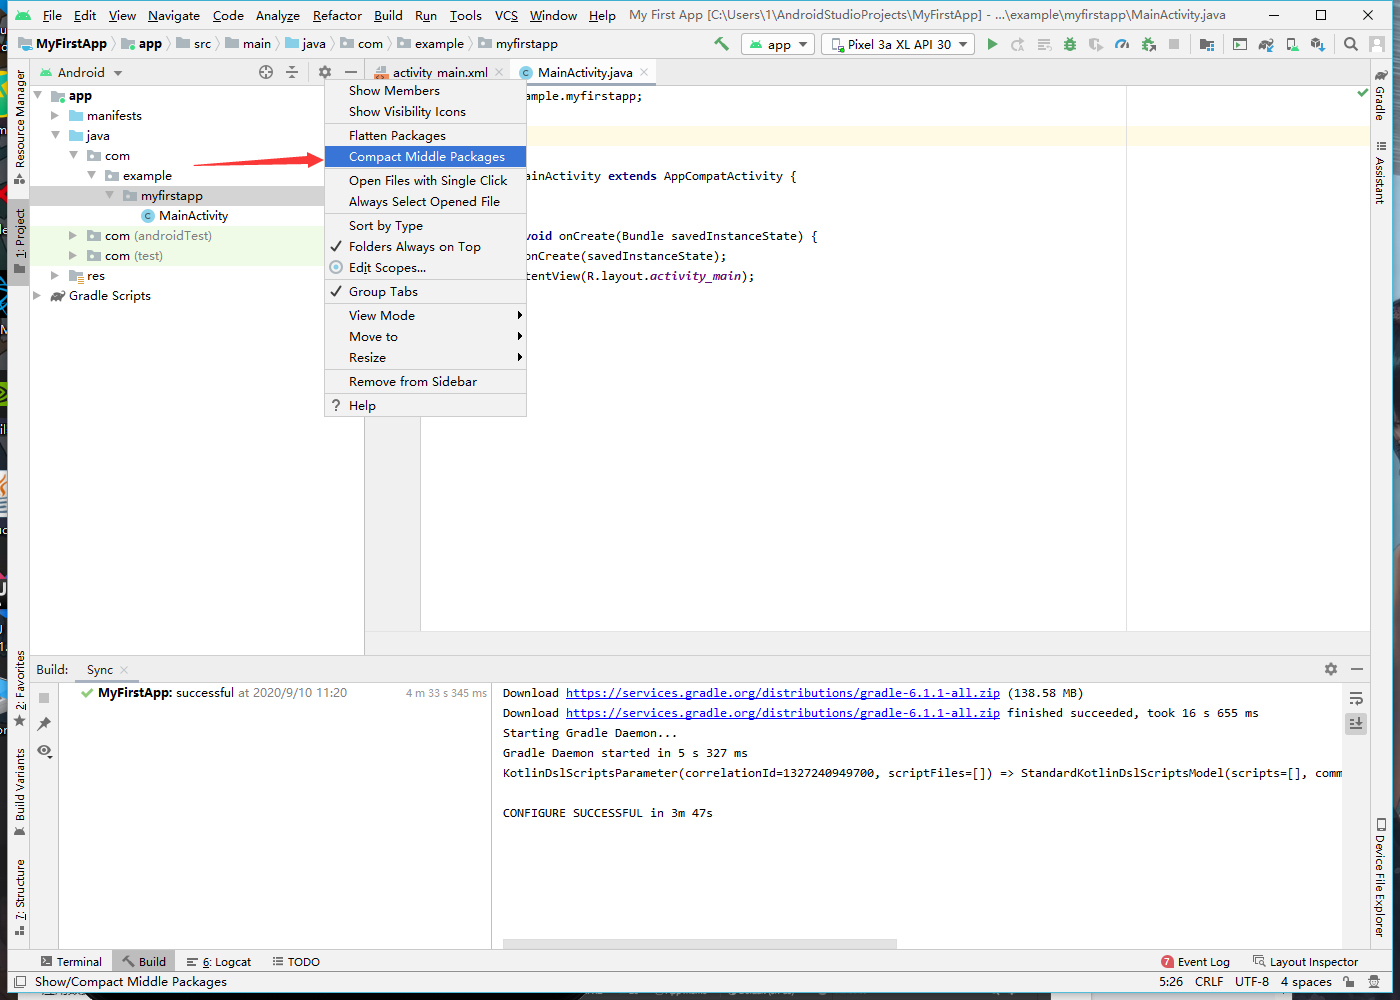Open the Build panel settings gear
The image size is (1400, 1000).
pyautogui.click(x=1330, y=669)
